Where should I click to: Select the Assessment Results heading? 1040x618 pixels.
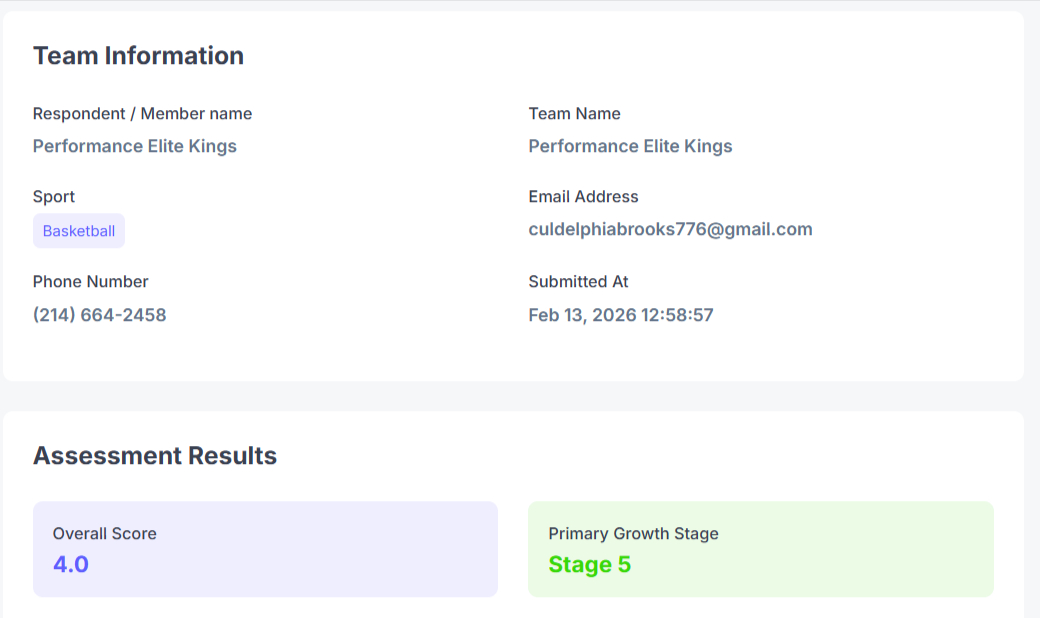pyautogui.click(x=155, y=456)
